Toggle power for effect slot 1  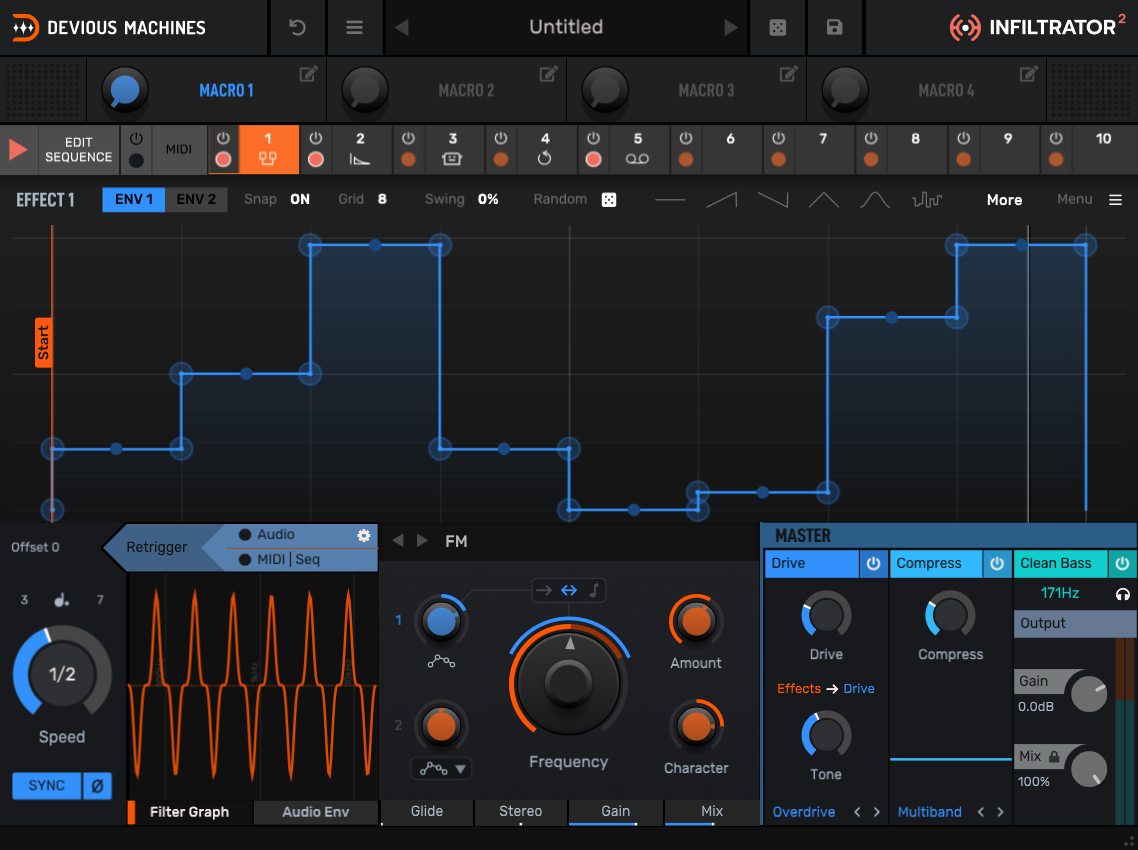click(224, 138)
